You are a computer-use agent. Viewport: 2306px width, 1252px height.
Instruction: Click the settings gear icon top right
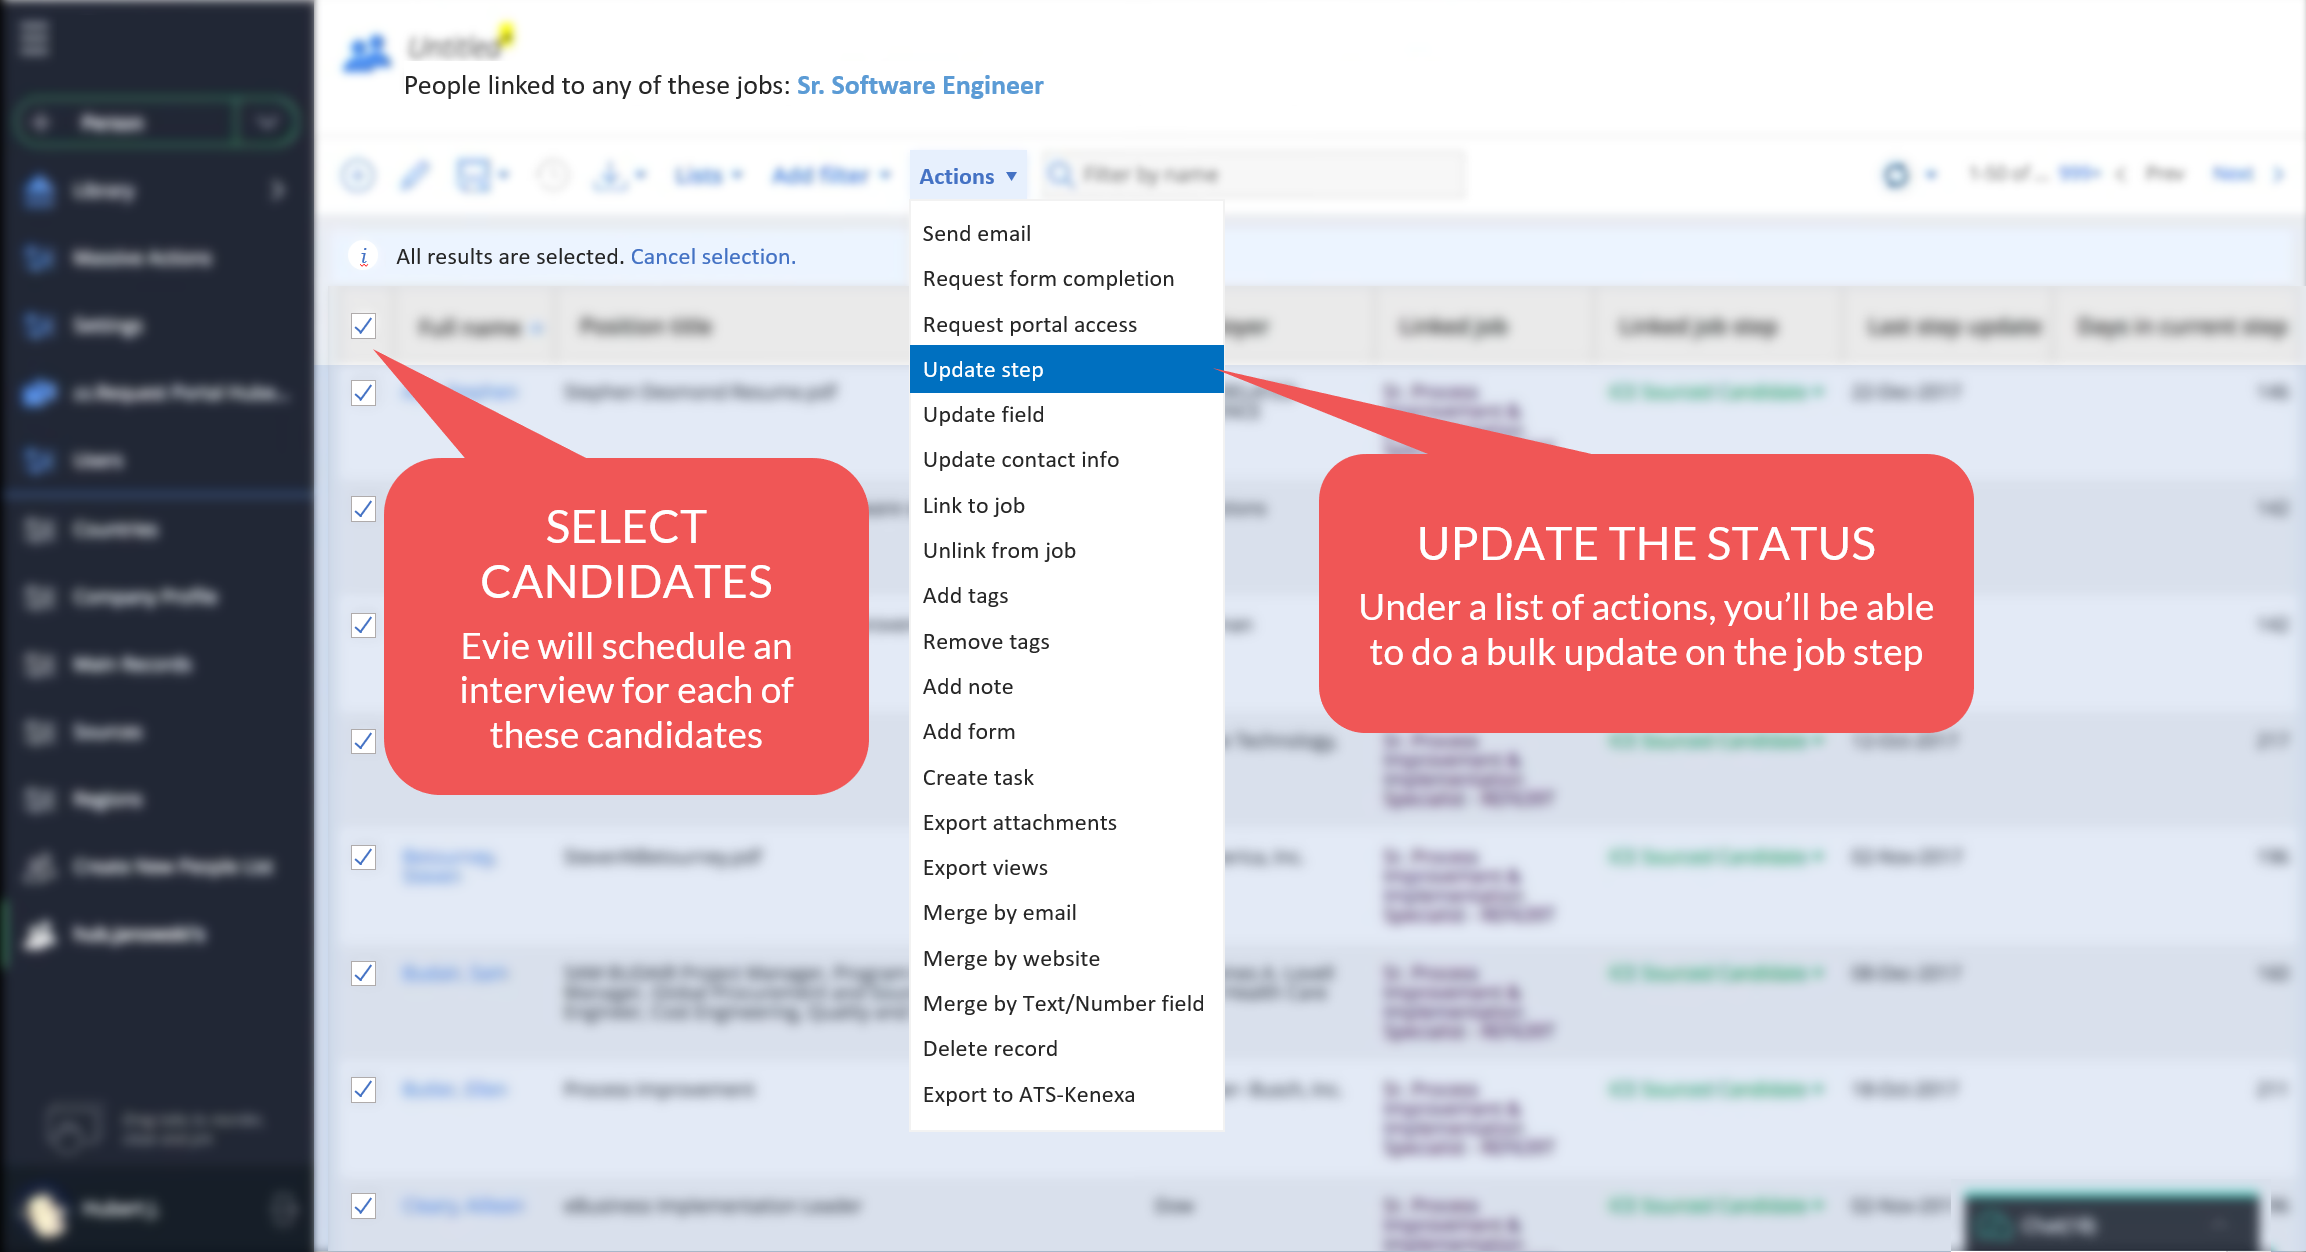[x=1893, y=174]
